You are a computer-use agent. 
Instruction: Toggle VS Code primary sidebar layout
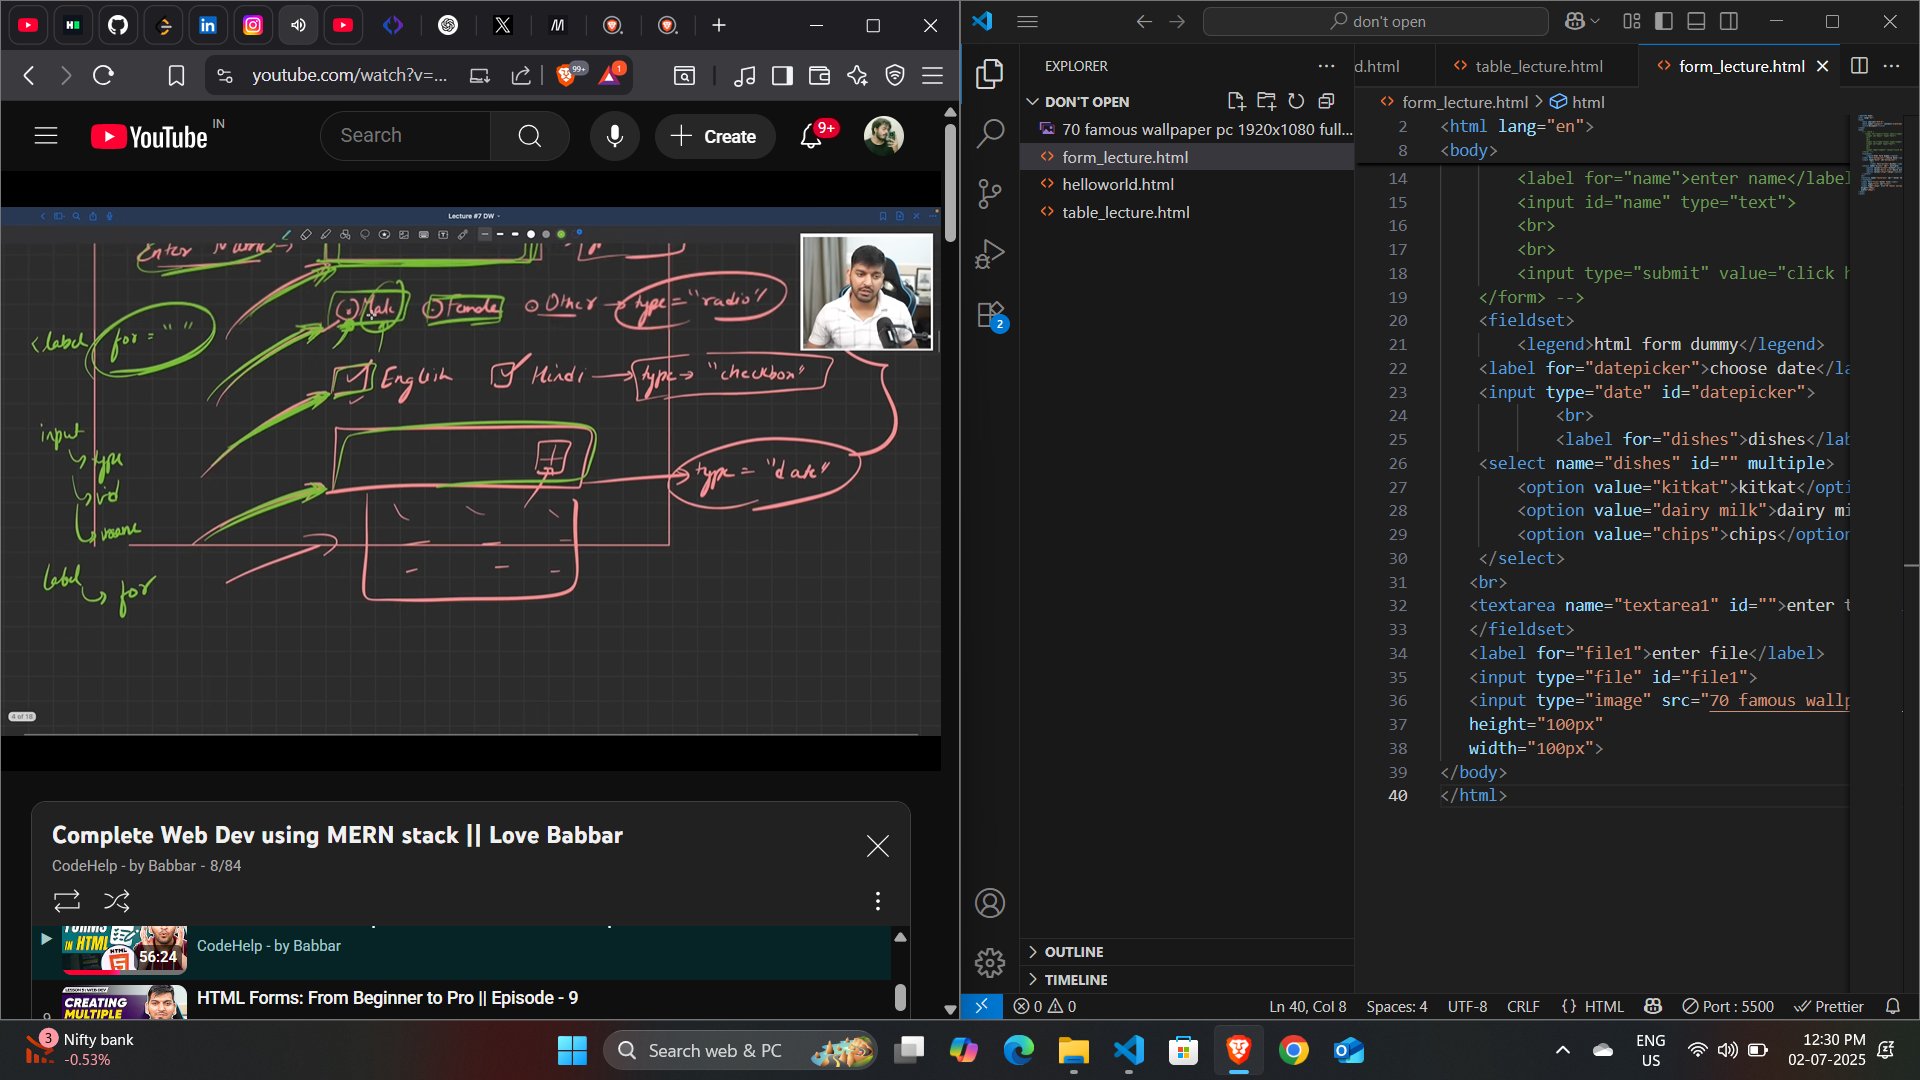click(x=1664, y=21)
